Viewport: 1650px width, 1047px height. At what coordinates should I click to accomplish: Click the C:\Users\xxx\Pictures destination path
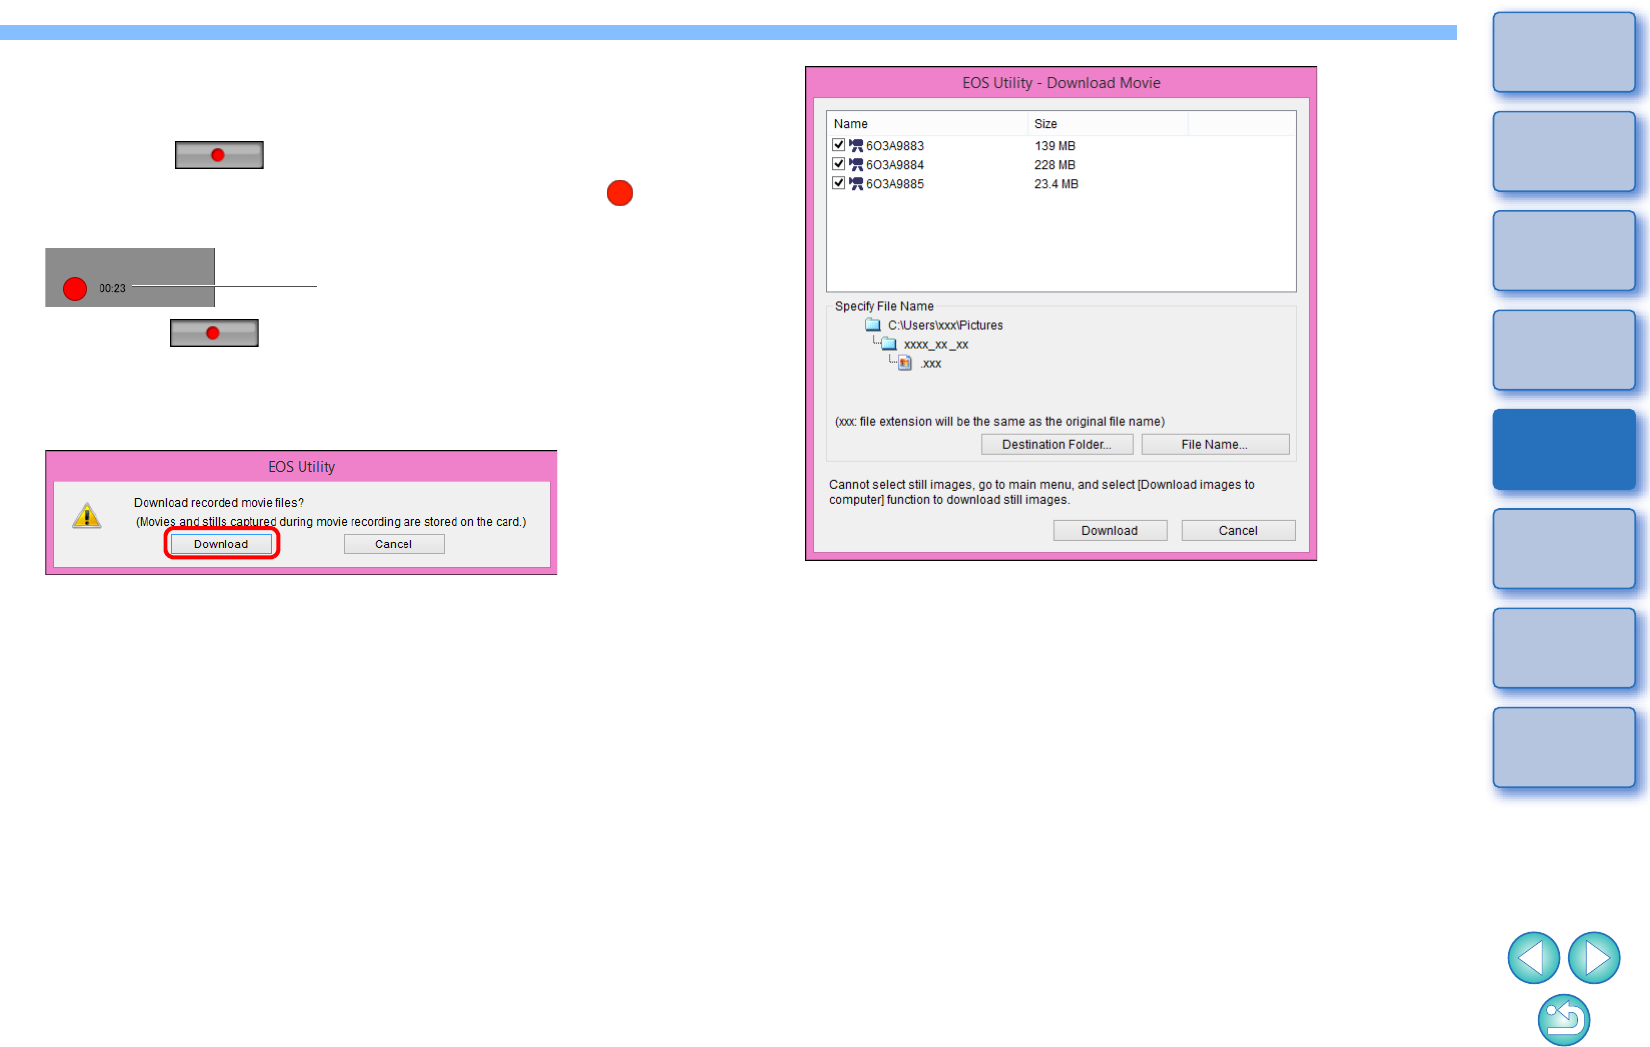(x=945, y=325)
